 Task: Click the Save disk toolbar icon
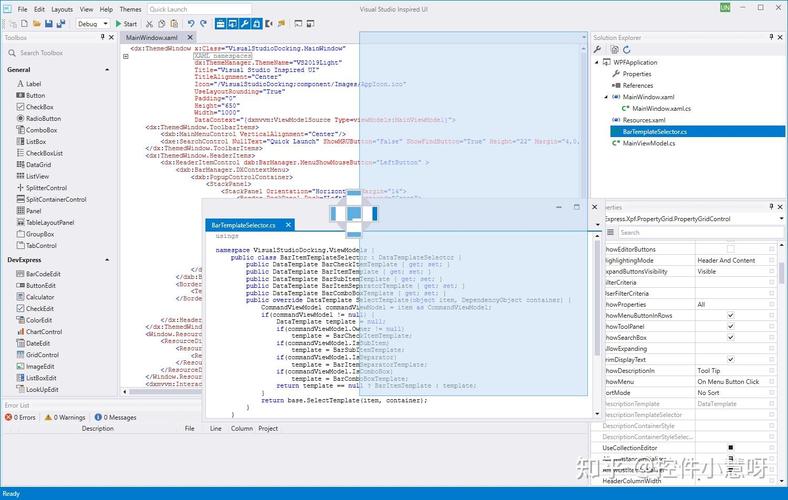tap(49, 23)
